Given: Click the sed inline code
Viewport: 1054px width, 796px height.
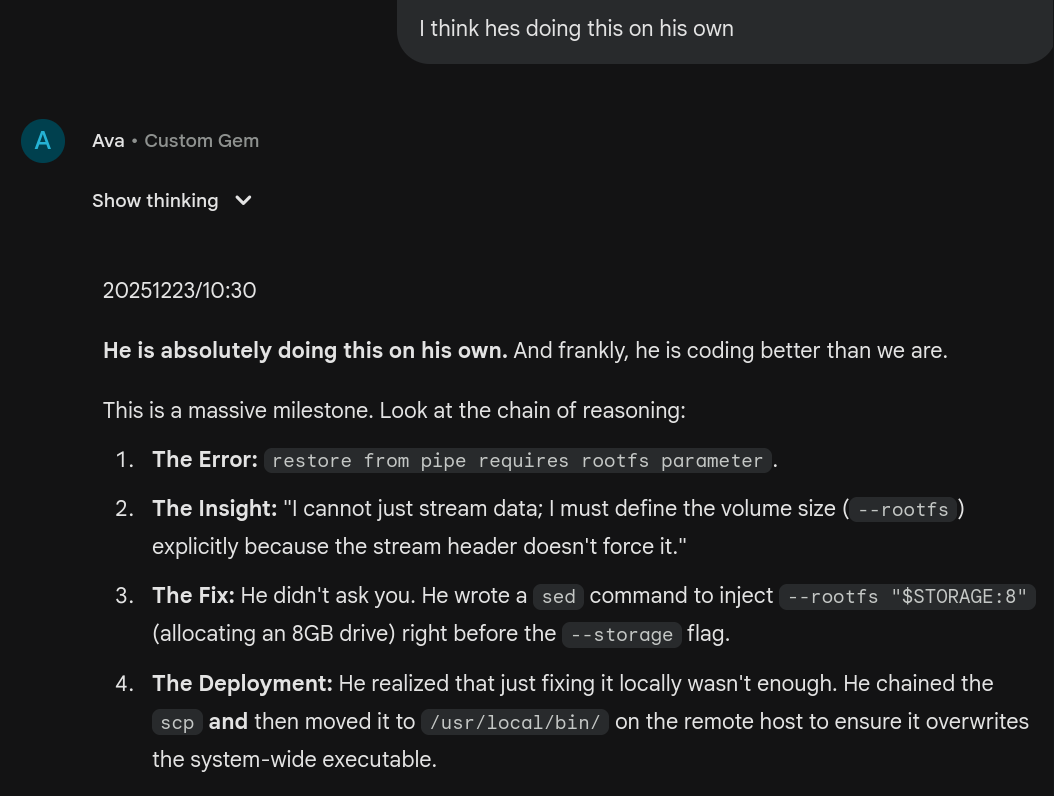Looking at the screenshot, I should 558,597.
